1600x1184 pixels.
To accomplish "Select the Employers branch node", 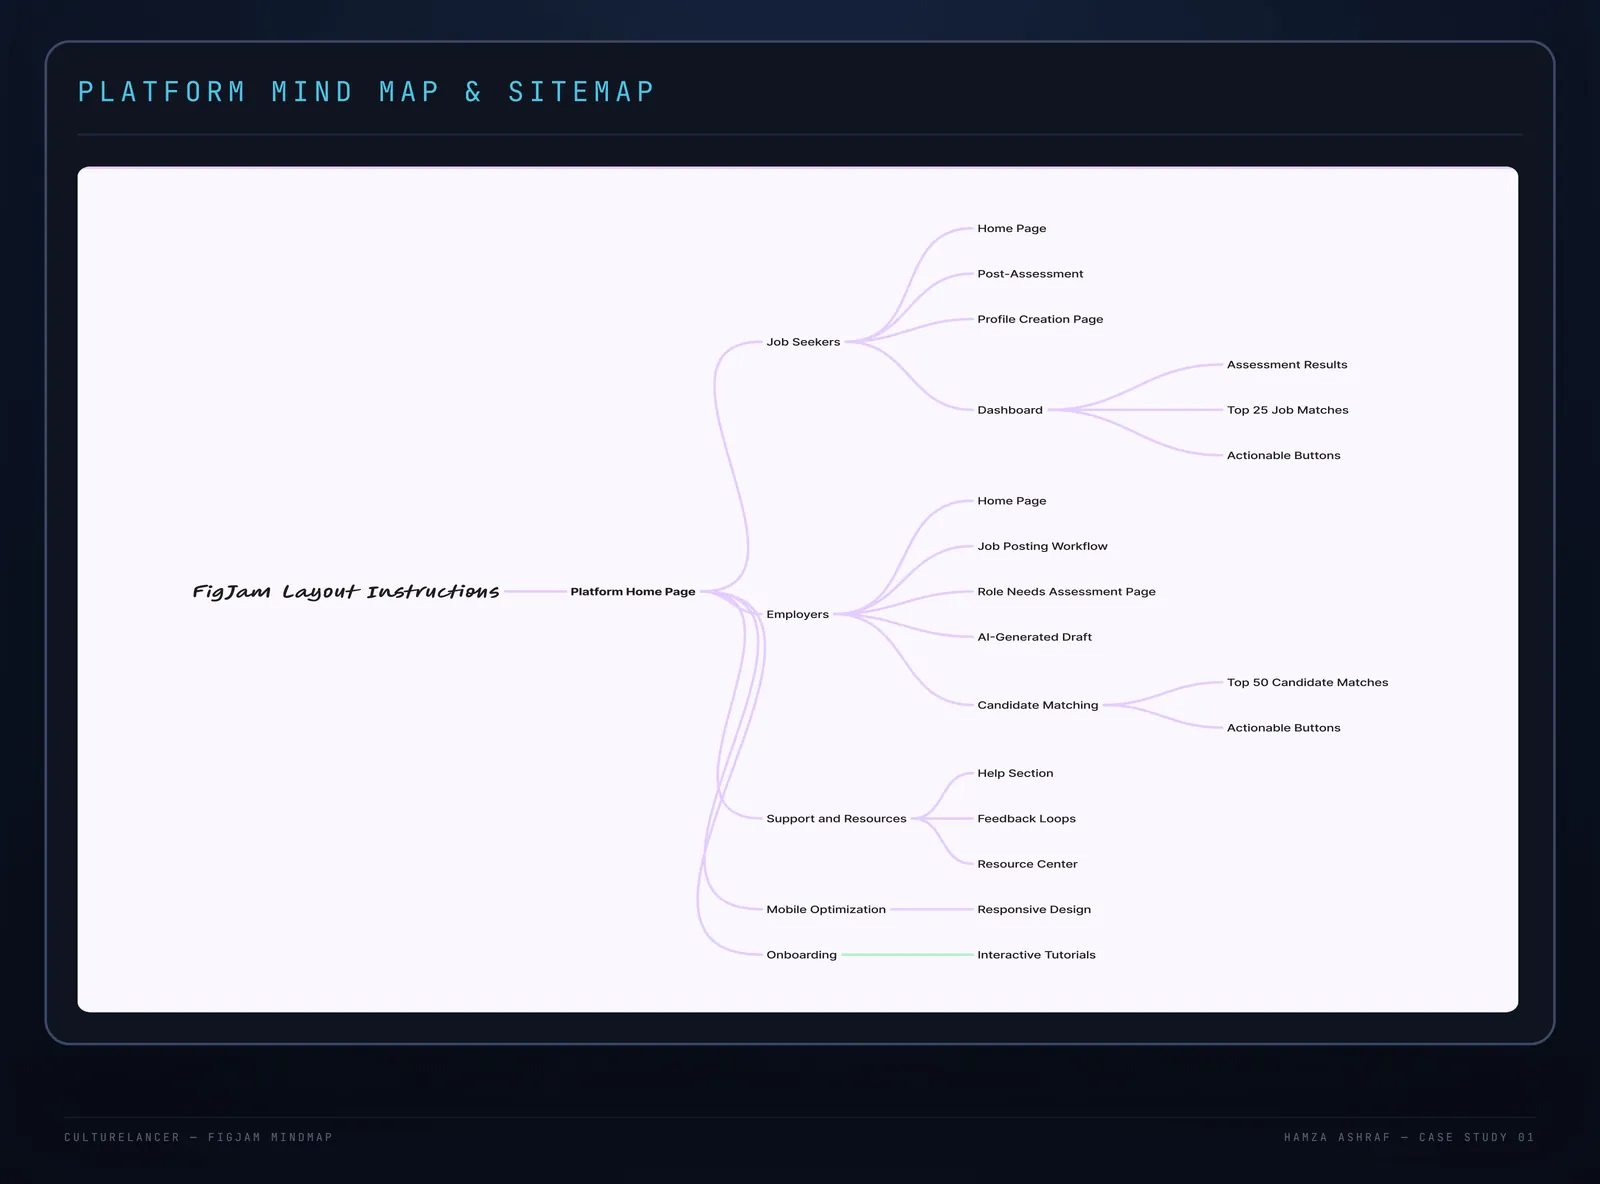I will click(x=797, y=614).
